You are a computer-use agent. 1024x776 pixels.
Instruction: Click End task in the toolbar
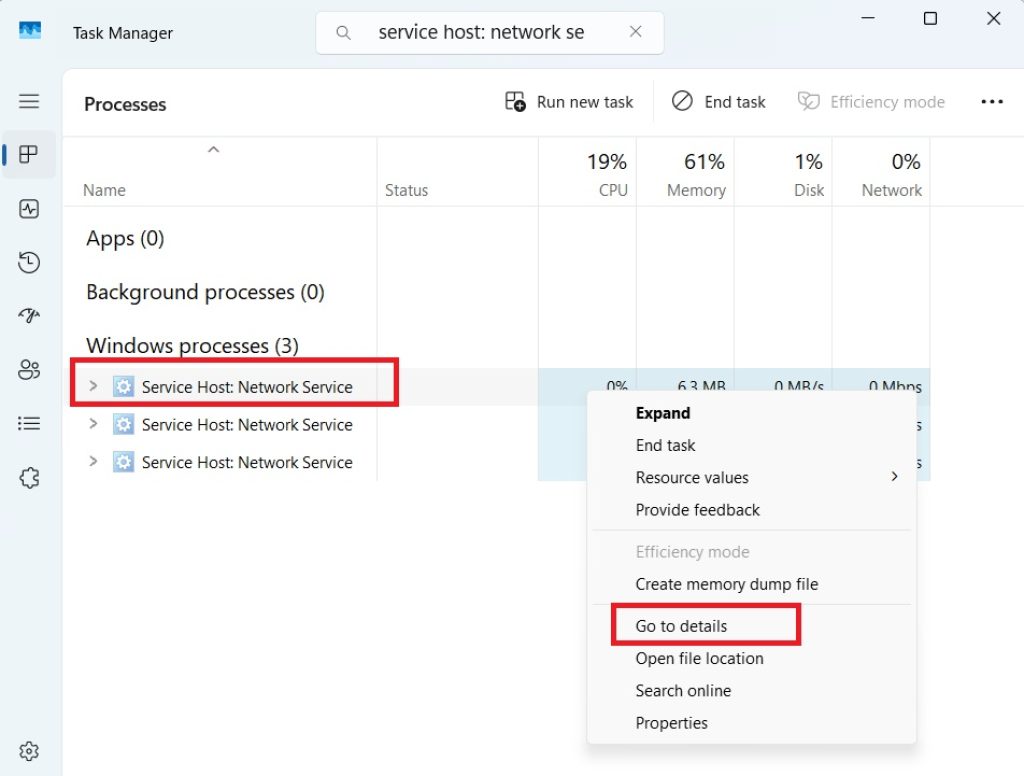[718, 102]
